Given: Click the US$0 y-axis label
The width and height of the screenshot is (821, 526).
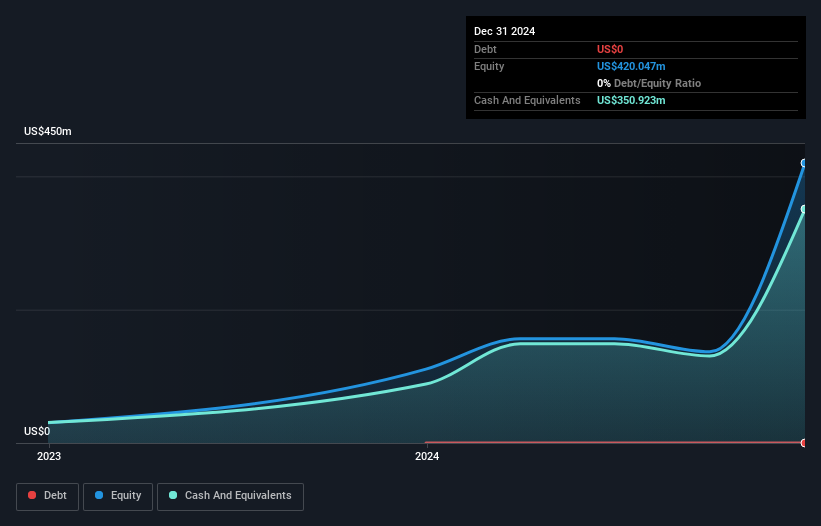Looking at the screenshot, I should [37, 431].
